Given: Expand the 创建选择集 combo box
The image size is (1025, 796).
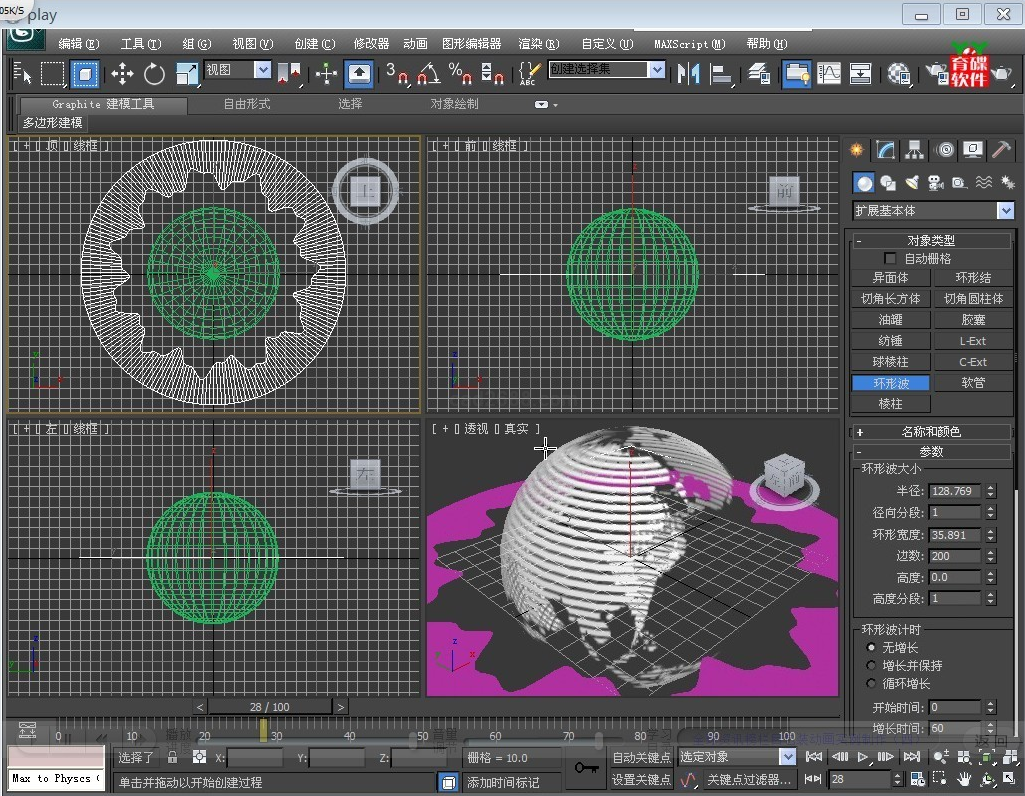Looking at the screenshot, I should [x=657, y=69].
